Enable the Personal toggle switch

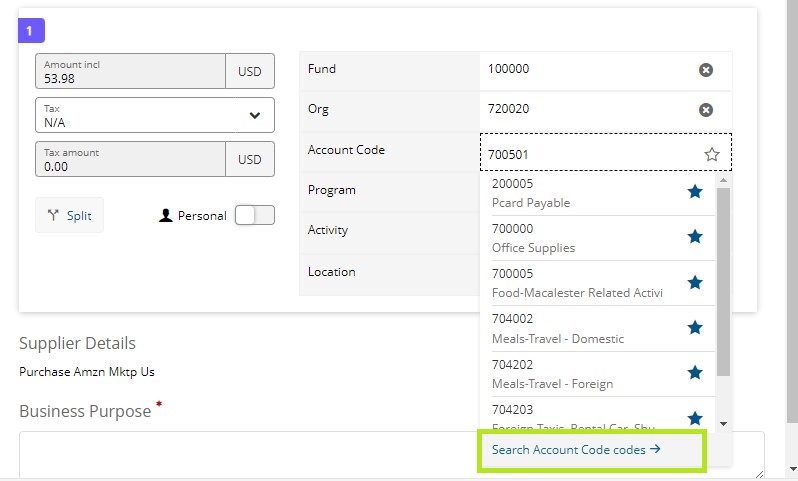(x=254, y=215)
